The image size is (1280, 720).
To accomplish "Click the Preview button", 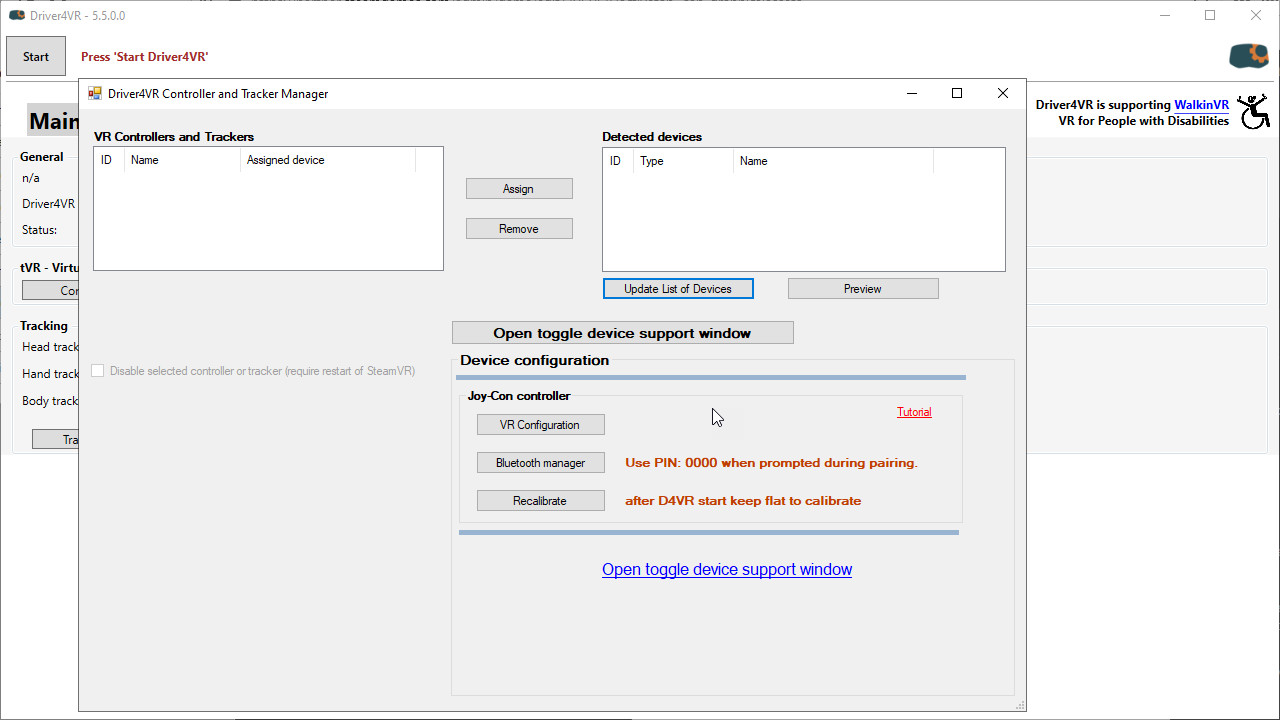I will click(x=862, y=288).
